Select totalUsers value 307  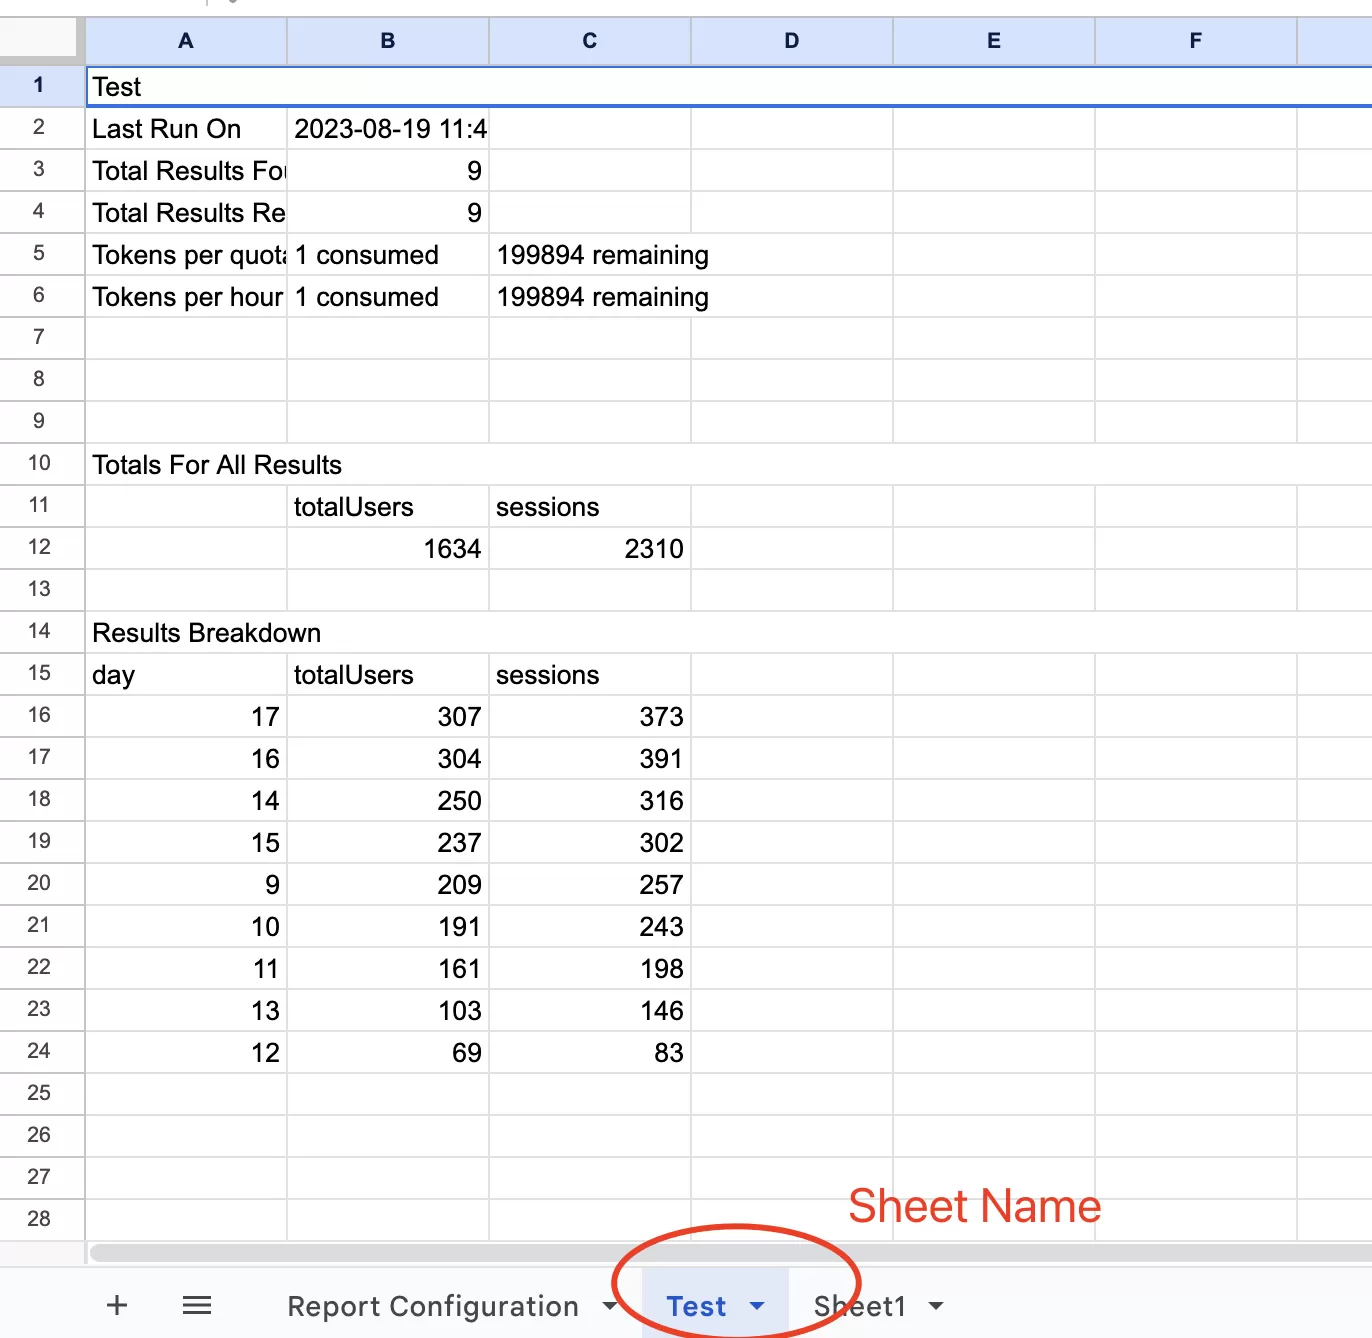coord(388,717)
